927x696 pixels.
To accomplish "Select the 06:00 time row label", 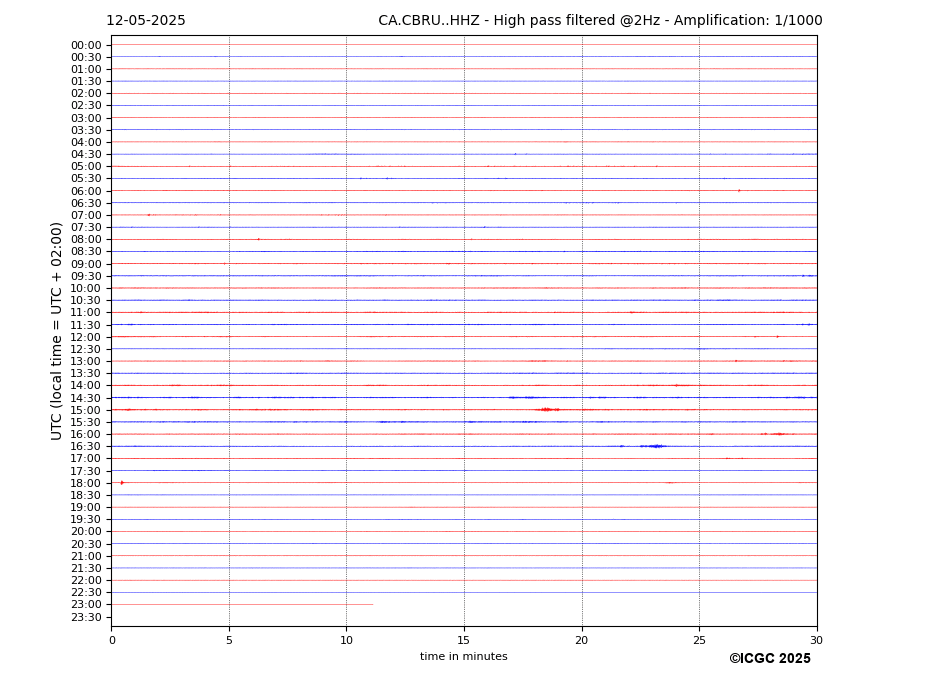I will [86, 192].
